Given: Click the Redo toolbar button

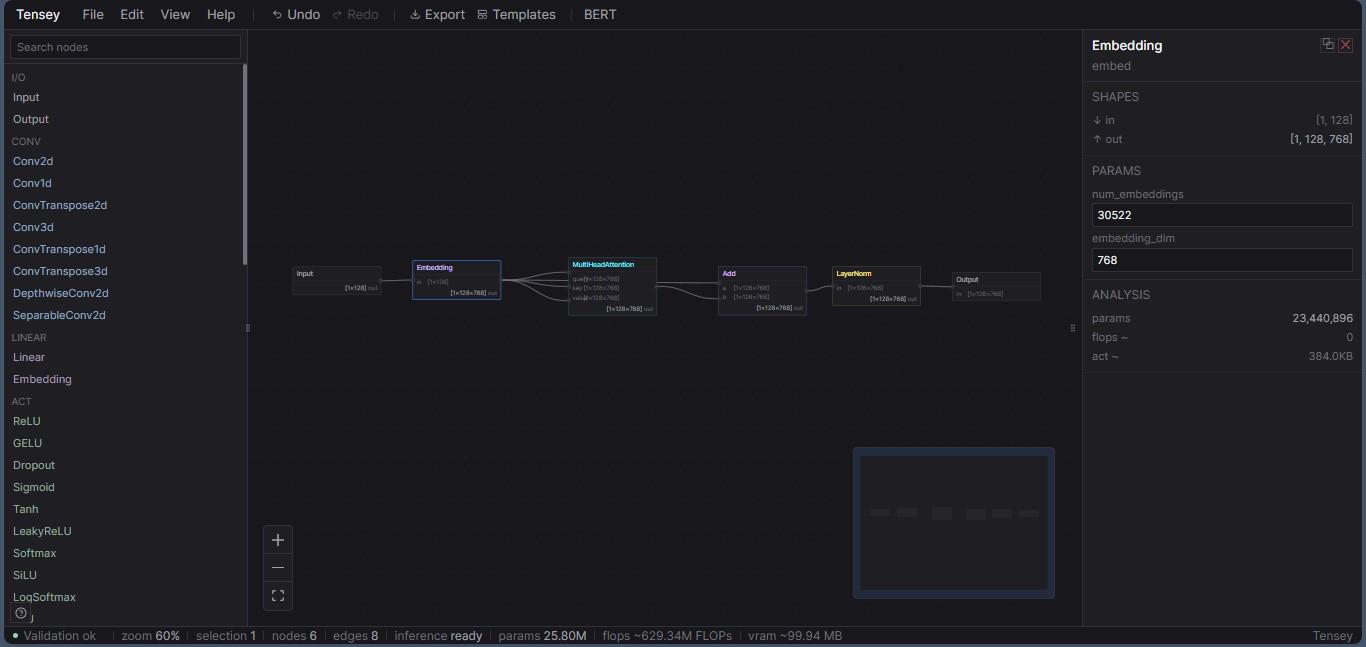Looking at the screenshot, I should coord(355,14).
